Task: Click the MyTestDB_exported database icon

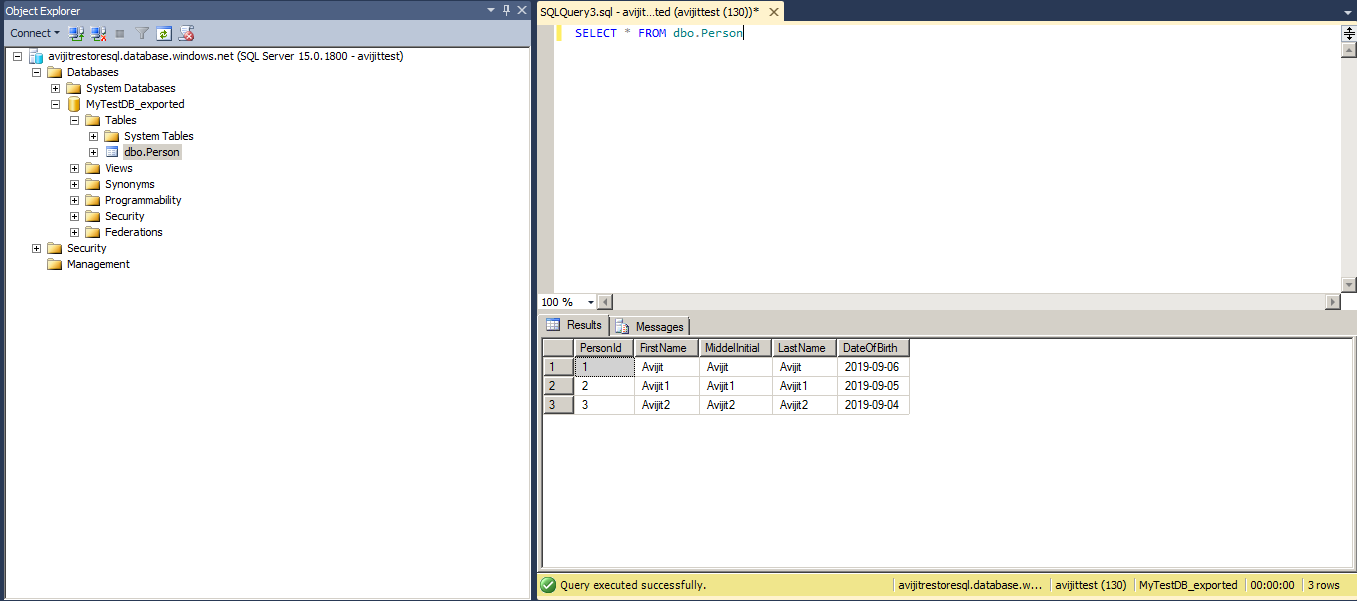Action: click(74, 104)
